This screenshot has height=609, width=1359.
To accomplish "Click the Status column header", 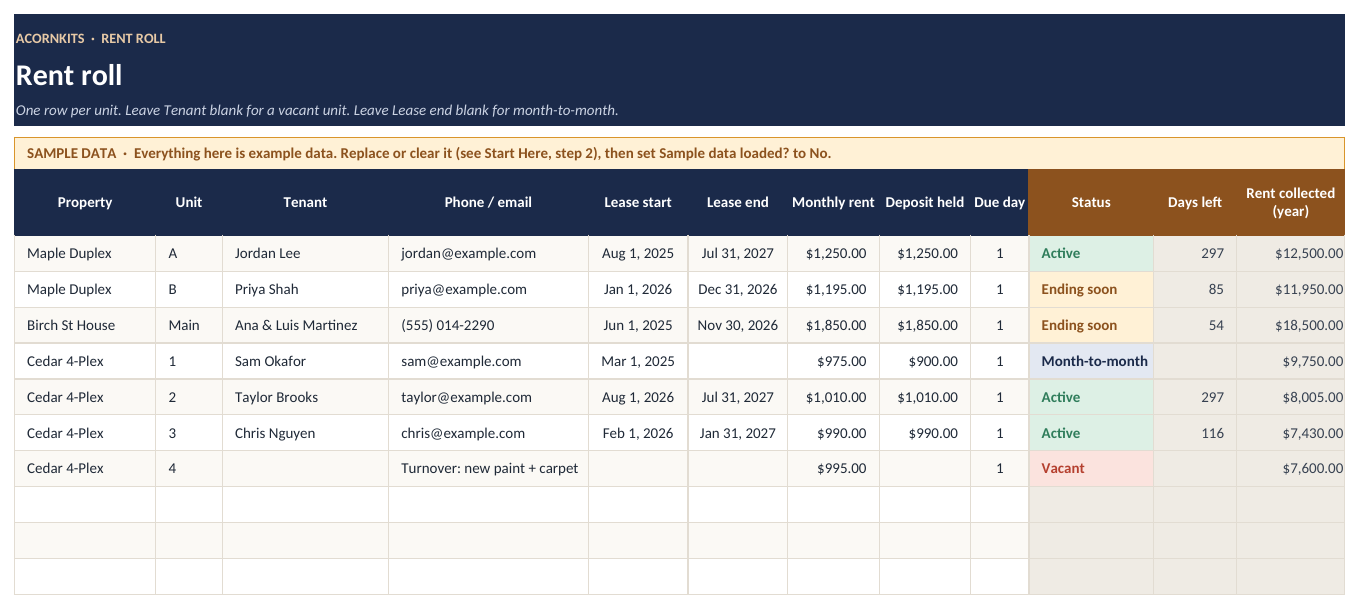I will pos(1091,202).
